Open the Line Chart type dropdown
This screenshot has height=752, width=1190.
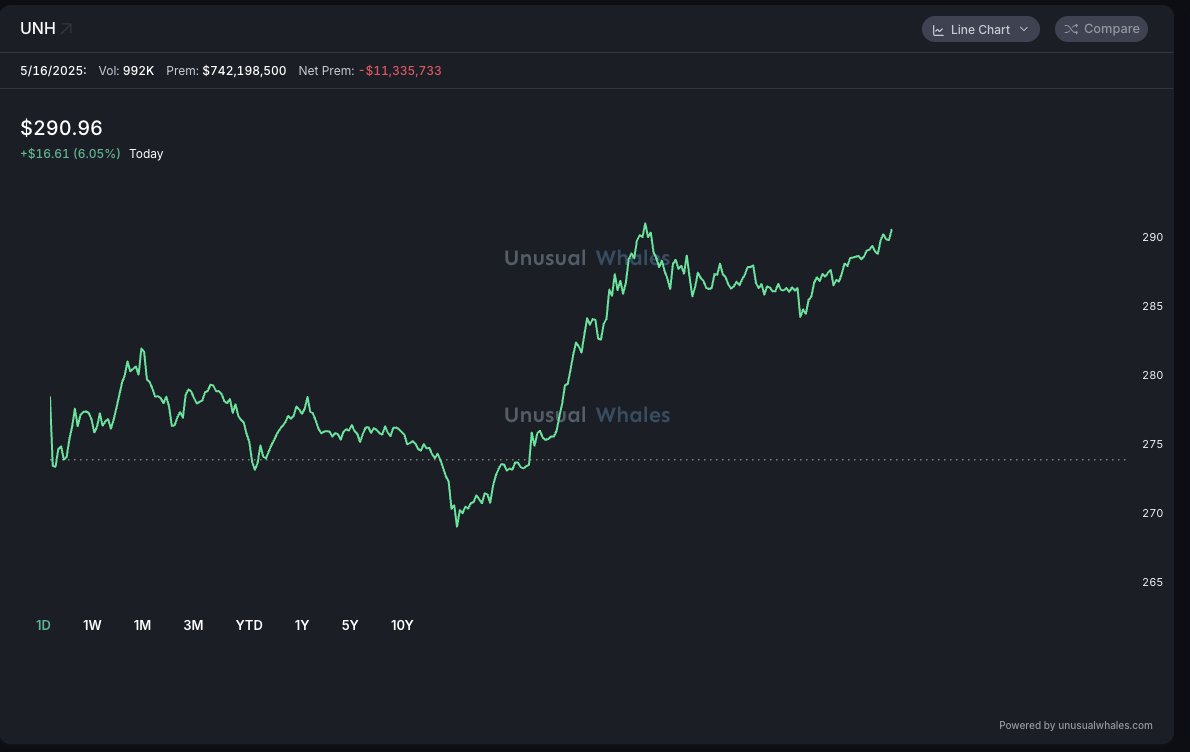tap(981, 30)
